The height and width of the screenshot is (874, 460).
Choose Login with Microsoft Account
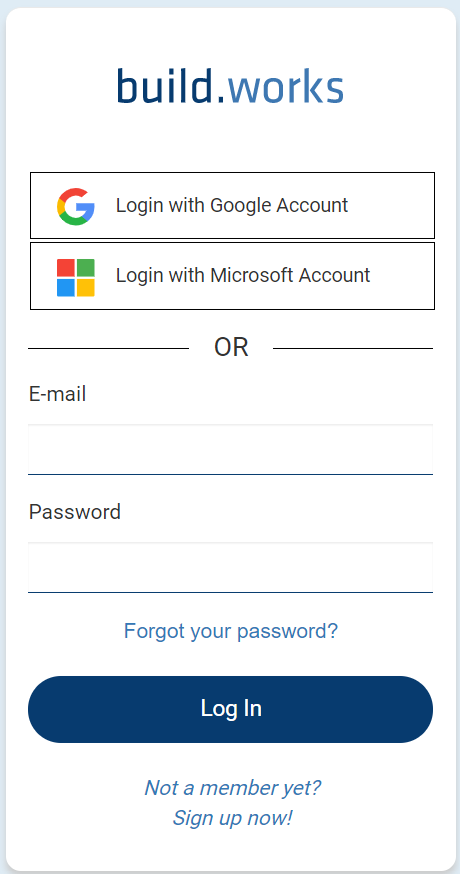click(x=233, y=276)
